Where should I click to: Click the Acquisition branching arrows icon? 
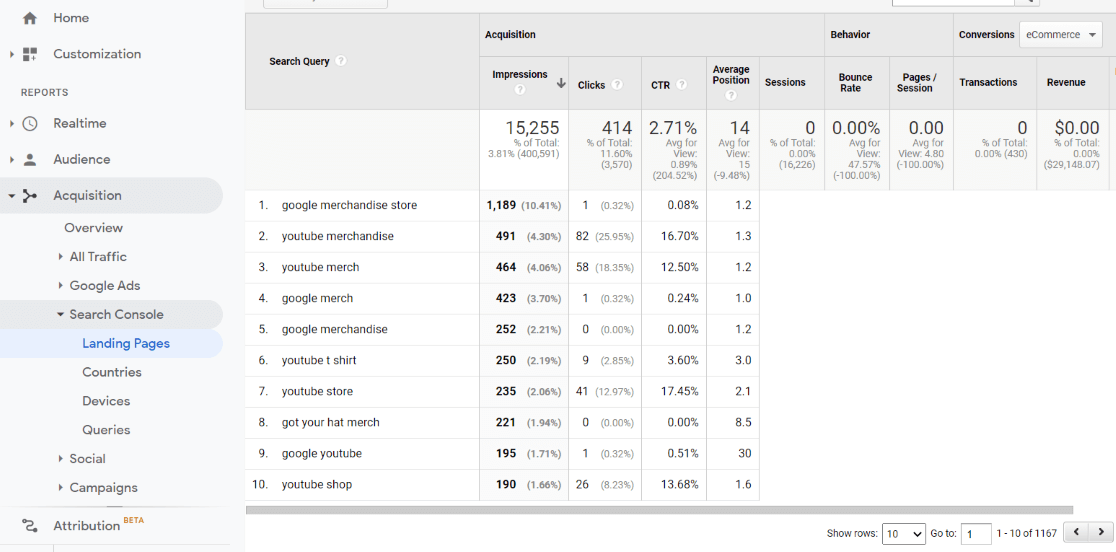(29, 196)
